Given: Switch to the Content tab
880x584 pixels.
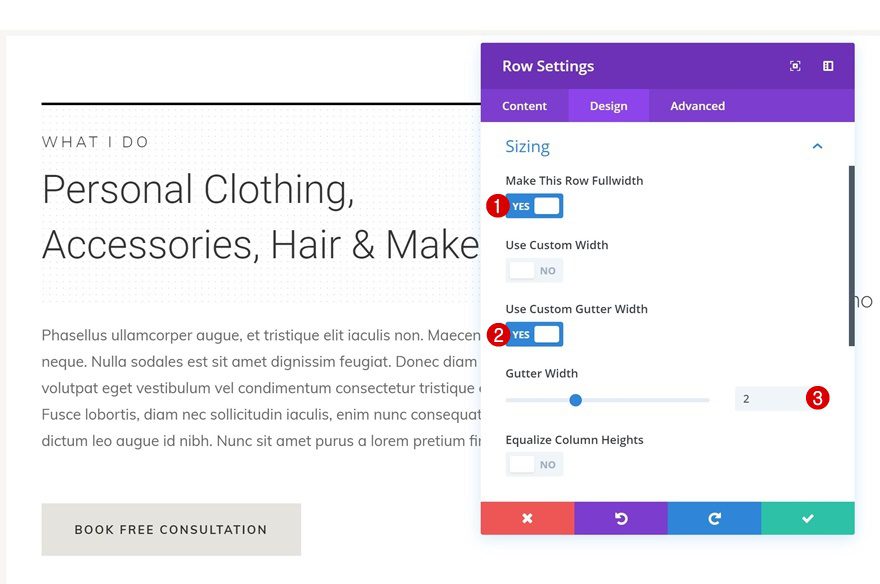Looking at the screenshot, I should 524,106.
